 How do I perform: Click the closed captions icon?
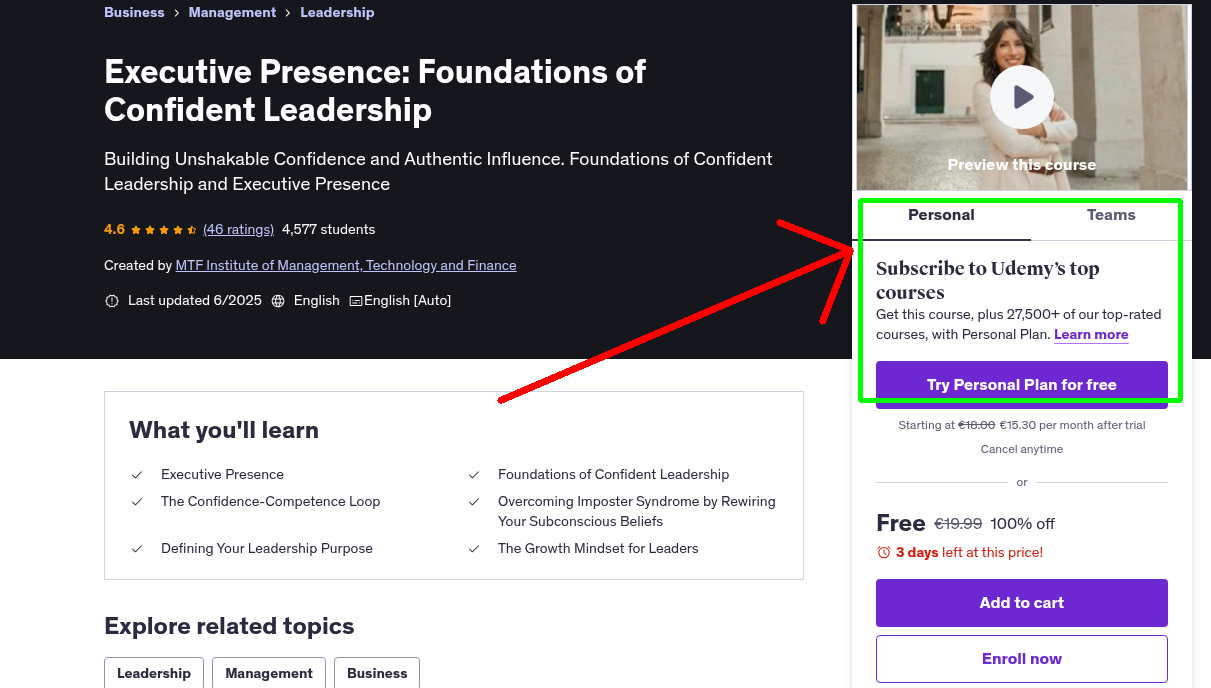click(356, 301)
